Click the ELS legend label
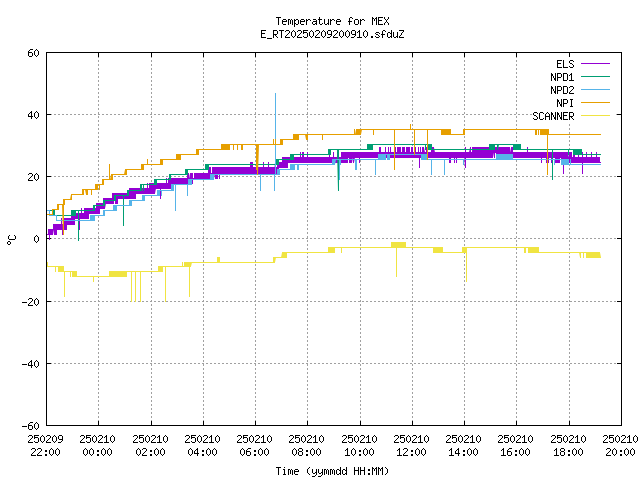Screen dimensions: 640x480 point(565,64)
